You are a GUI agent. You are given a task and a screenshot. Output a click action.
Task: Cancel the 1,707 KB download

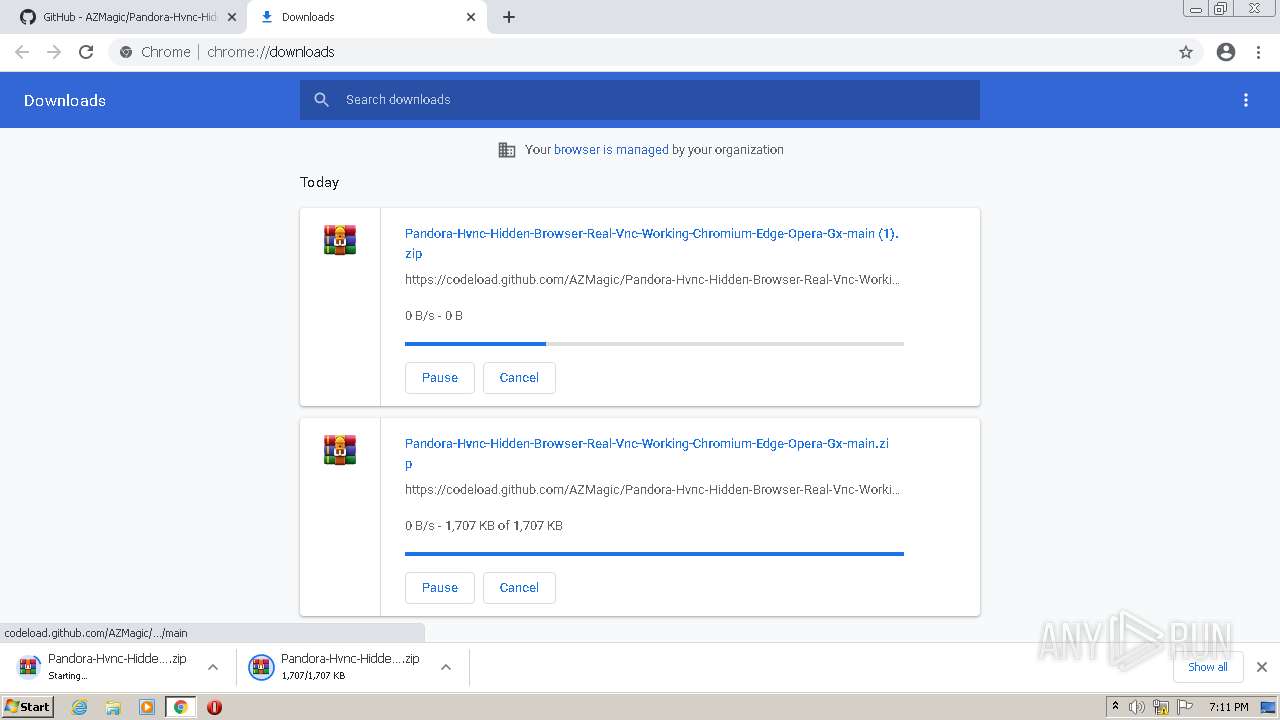[x=519, y=588]
